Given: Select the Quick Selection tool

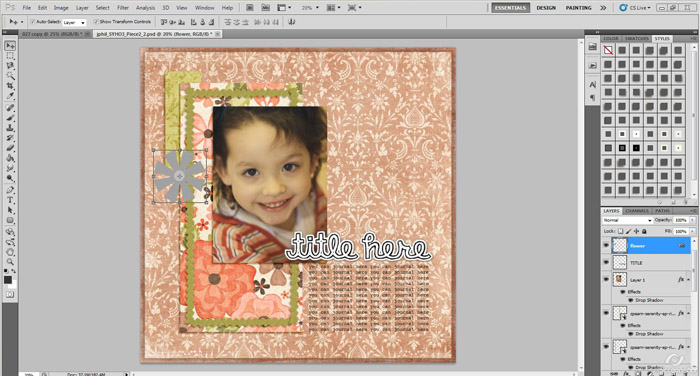Looking at the screenshot, I should [10, 76].
